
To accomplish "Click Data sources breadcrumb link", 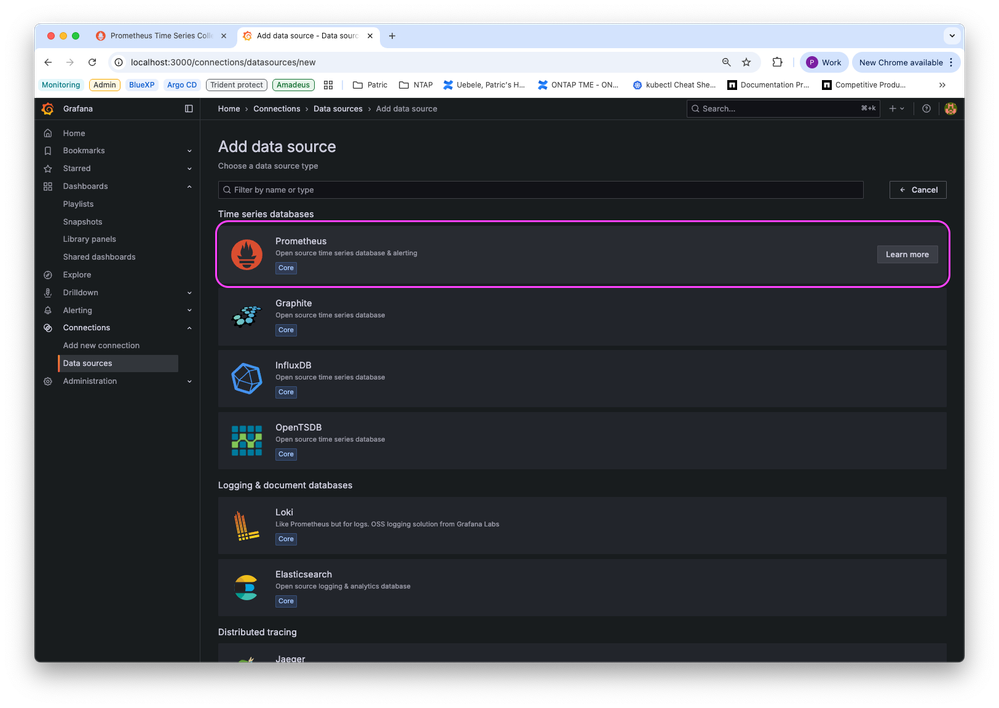I will 338,109.
